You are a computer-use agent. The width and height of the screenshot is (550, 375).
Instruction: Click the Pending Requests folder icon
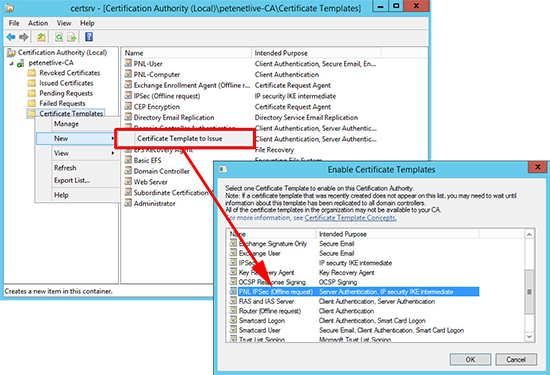32,93
